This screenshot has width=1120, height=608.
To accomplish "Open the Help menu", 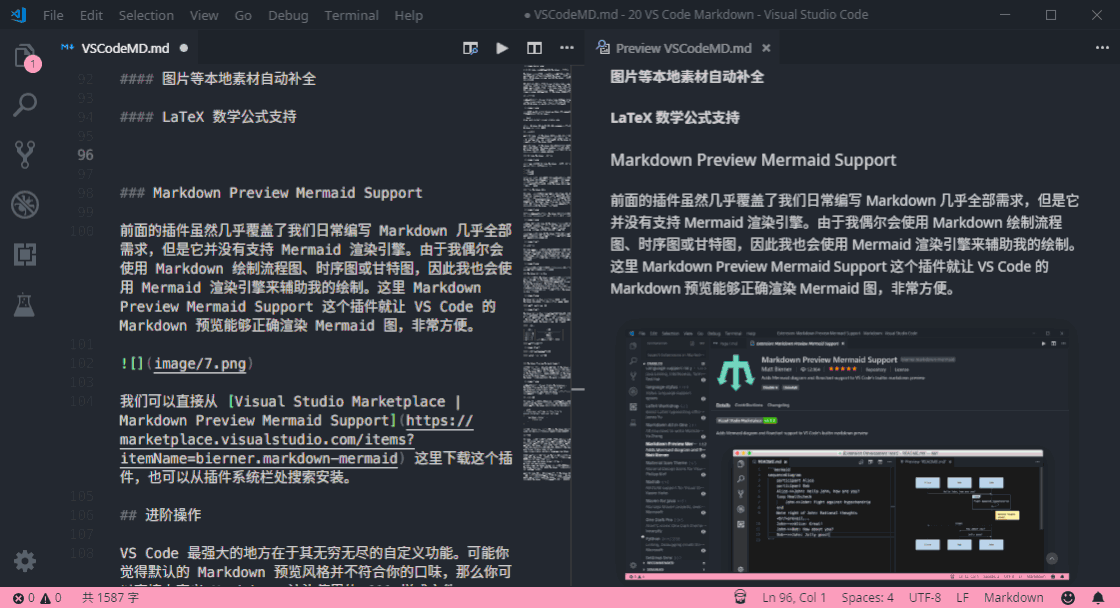I will 409,15.
